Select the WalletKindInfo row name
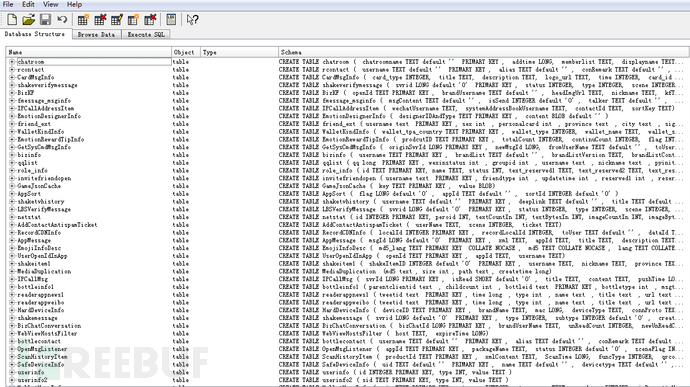 point(40,132)
